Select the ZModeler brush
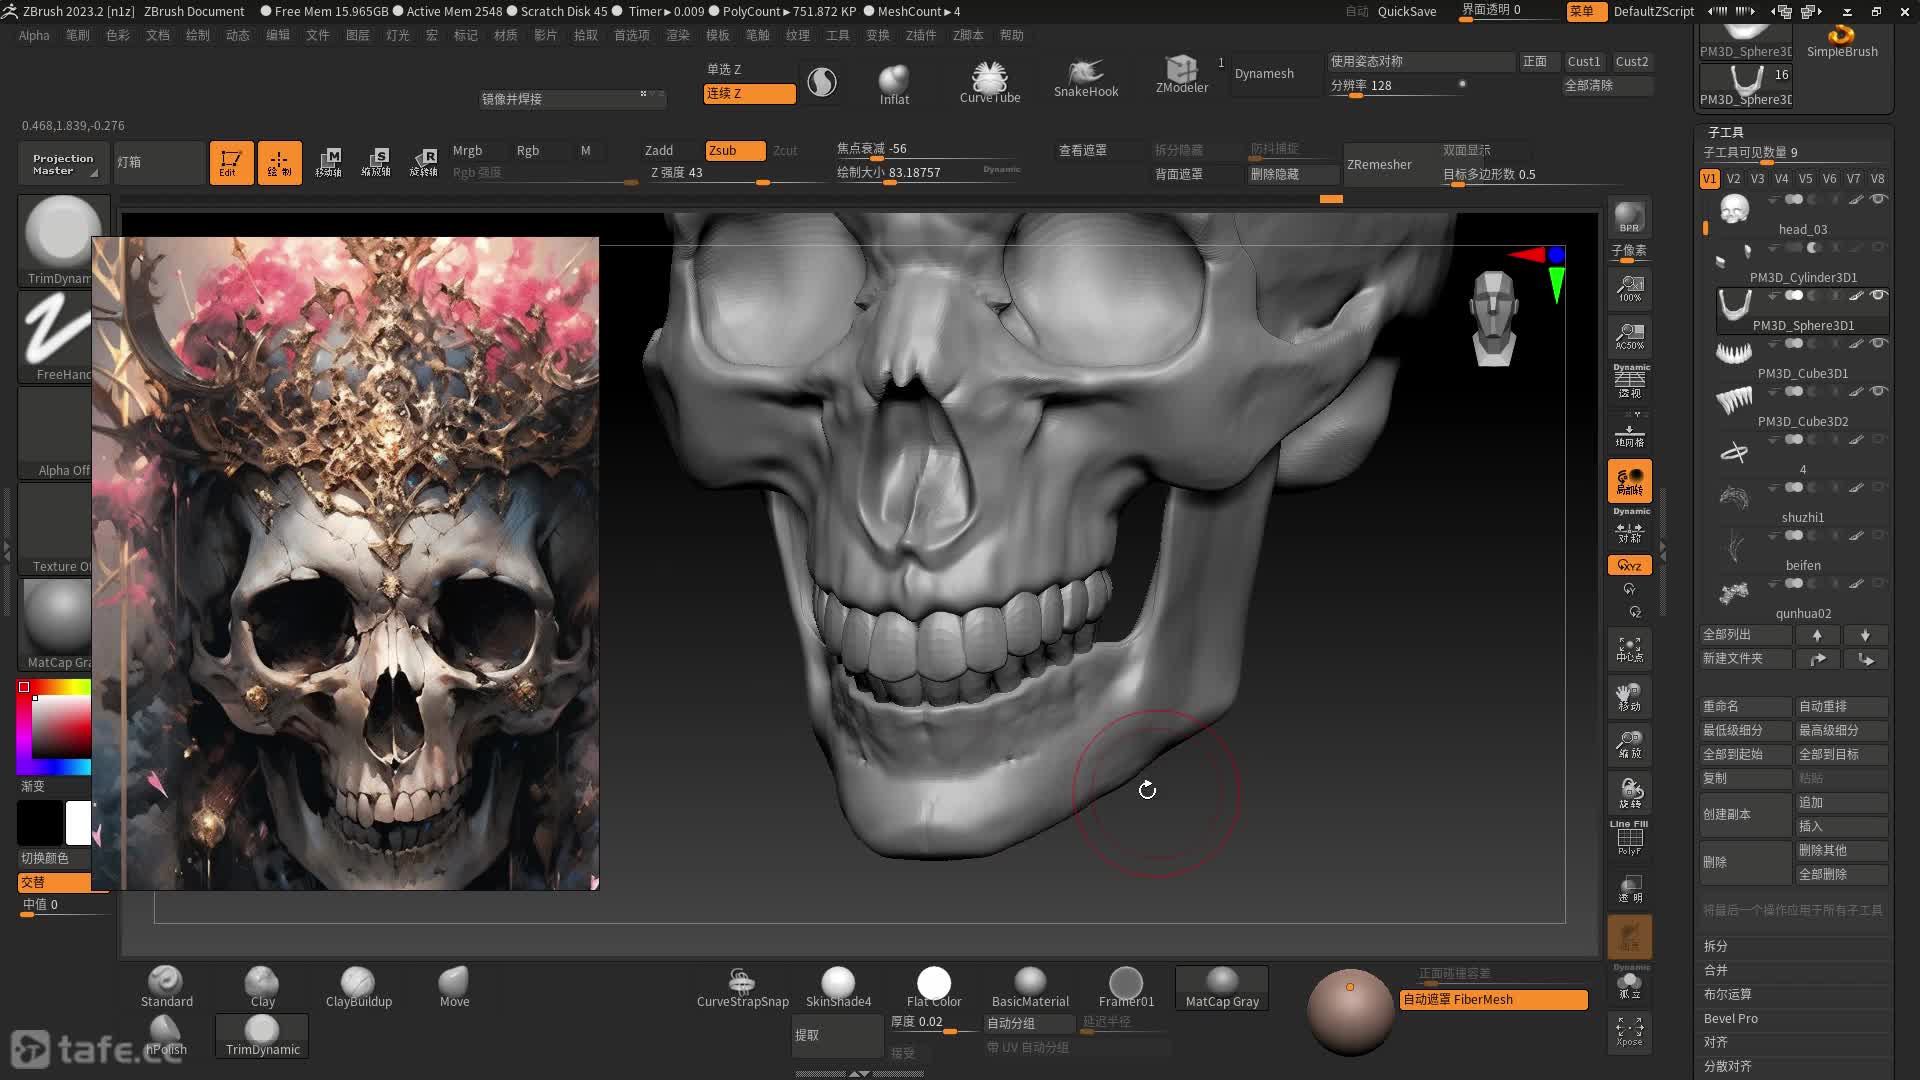Screen dimensions: 1920x1080 [x=1182, y=75]
